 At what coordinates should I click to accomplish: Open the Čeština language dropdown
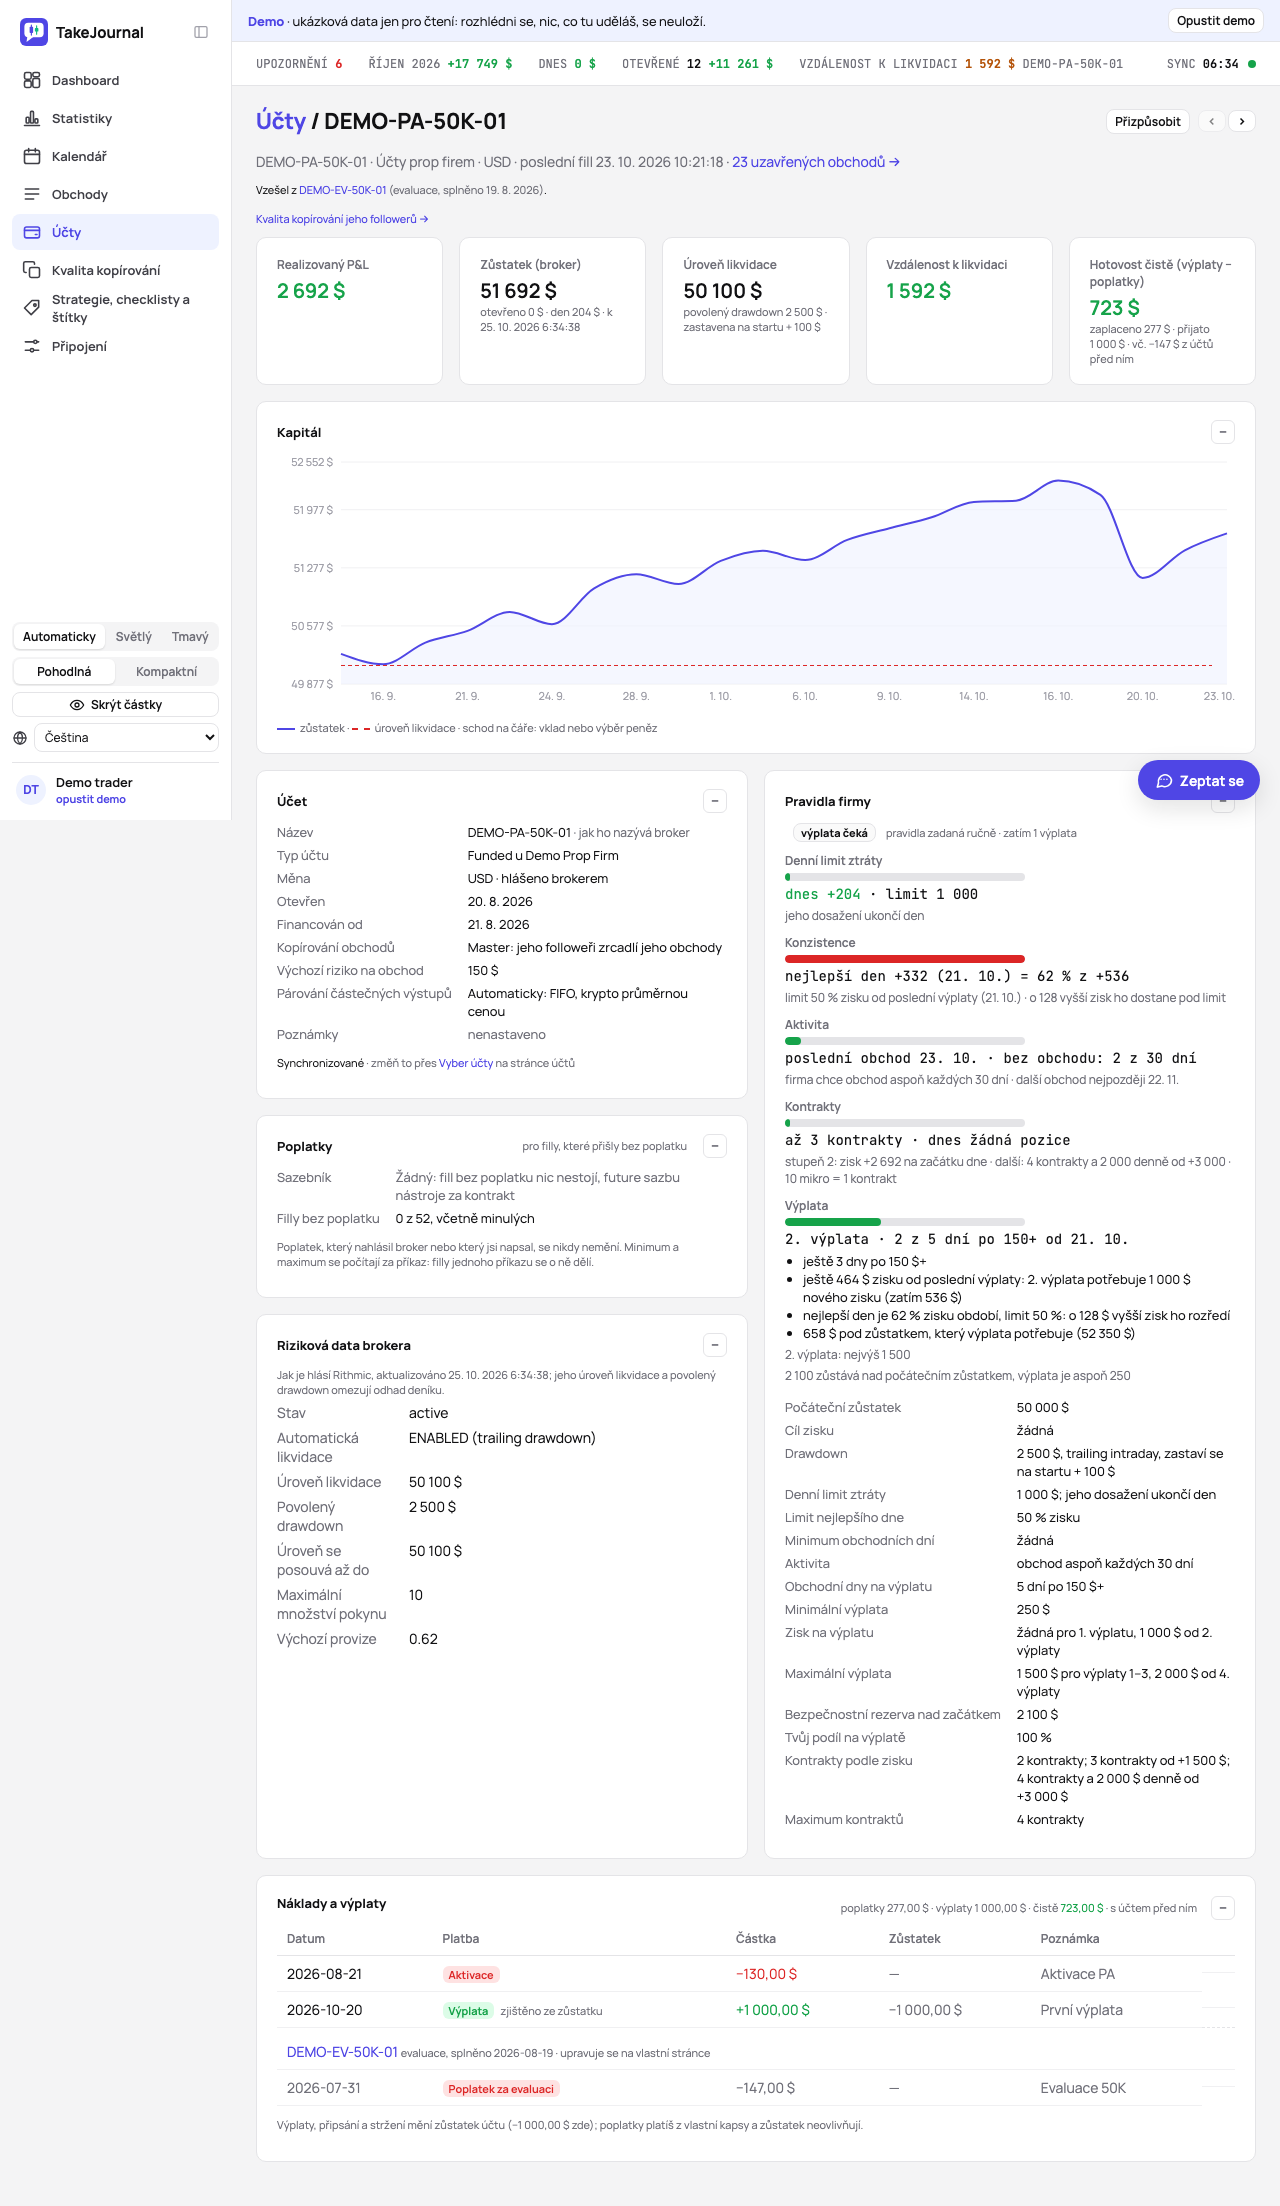click(x=126, y=738)
